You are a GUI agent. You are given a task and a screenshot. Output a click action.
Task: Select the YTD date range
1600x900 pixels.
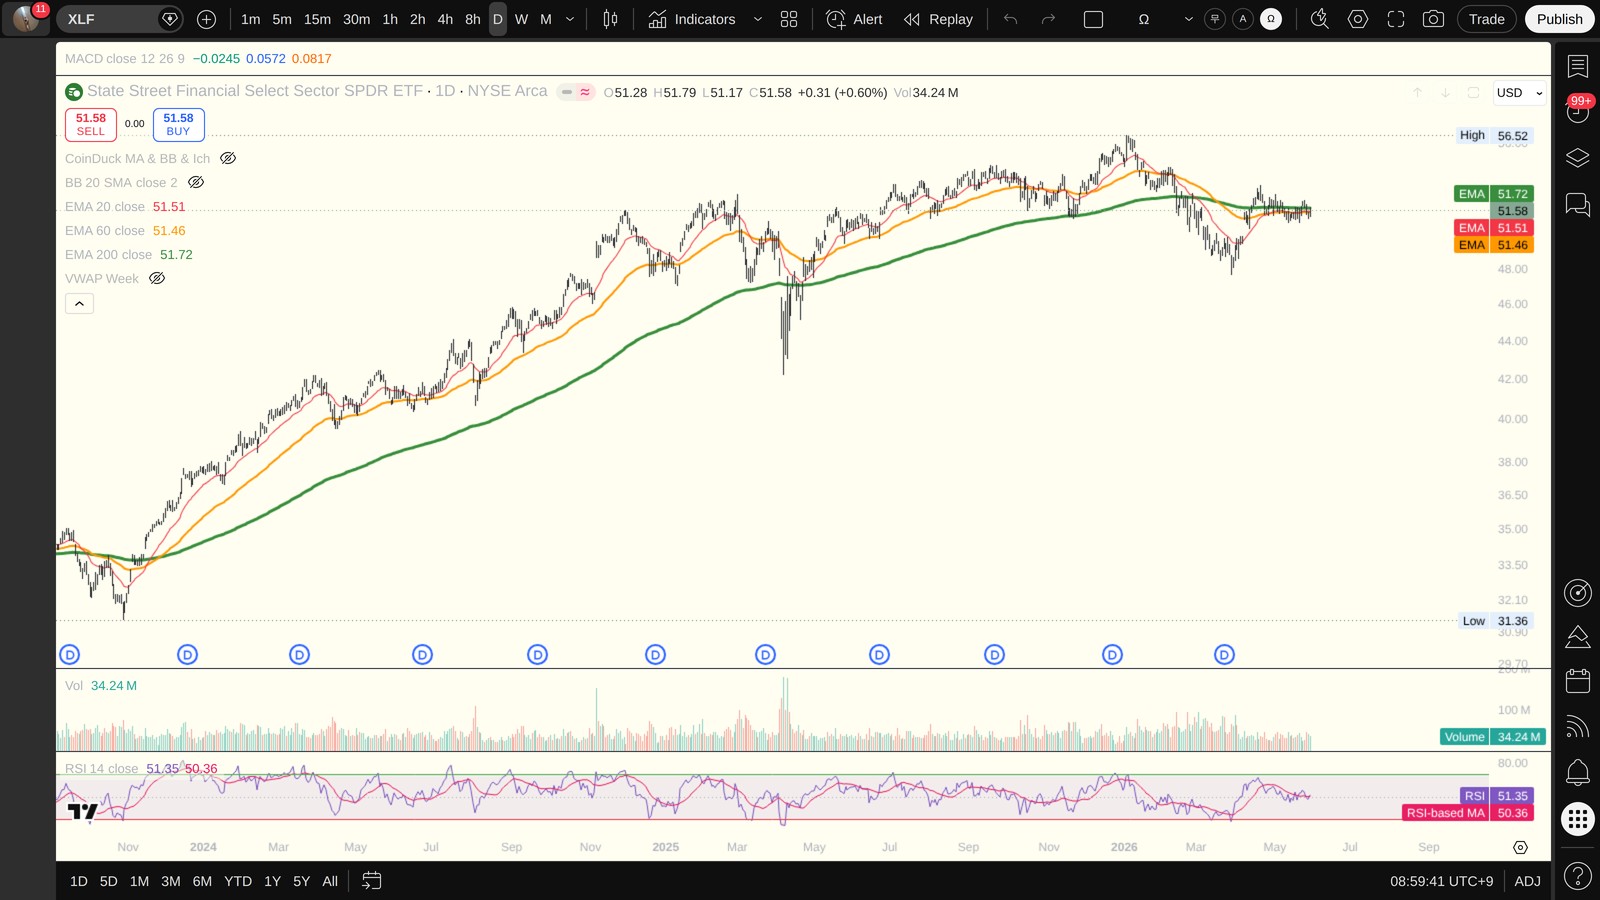pyautogui.click(x=238, y=881)
